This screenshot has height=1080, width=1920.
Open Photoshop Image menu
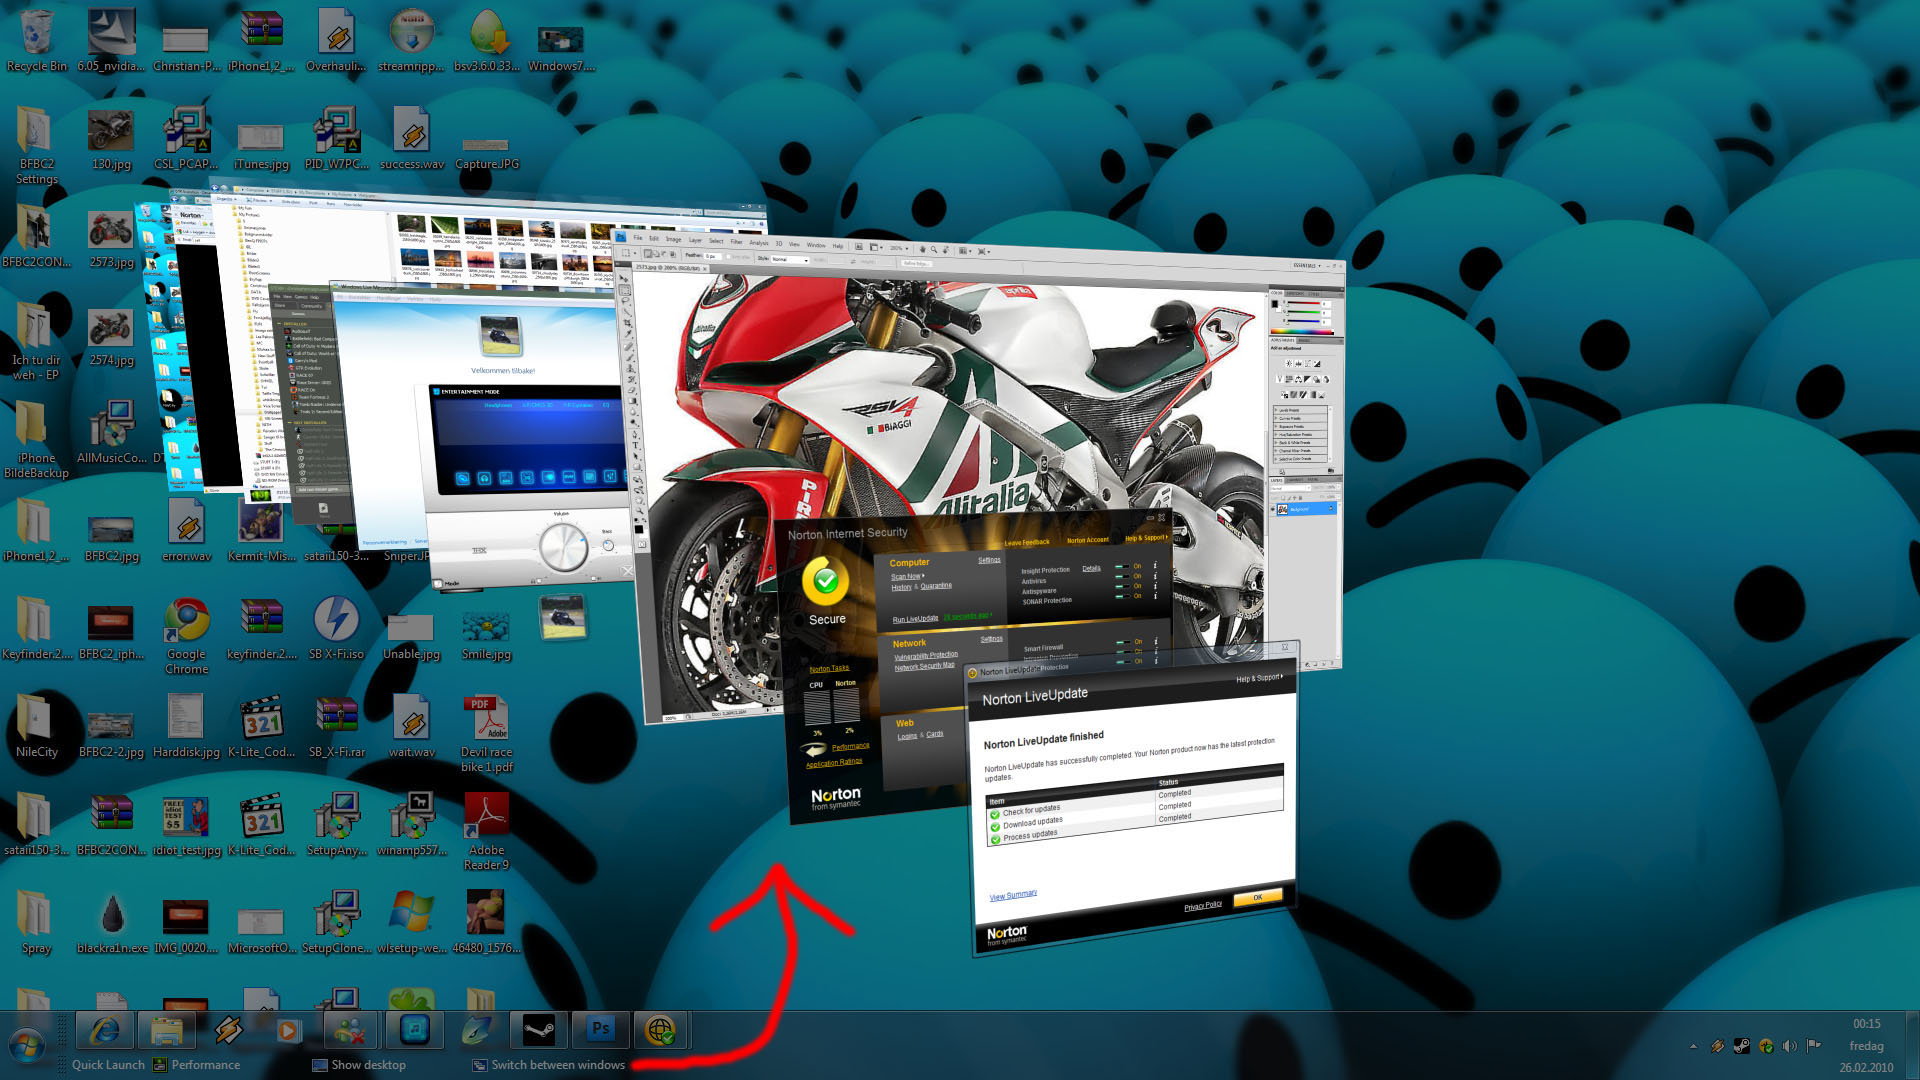tap(673, 239)
